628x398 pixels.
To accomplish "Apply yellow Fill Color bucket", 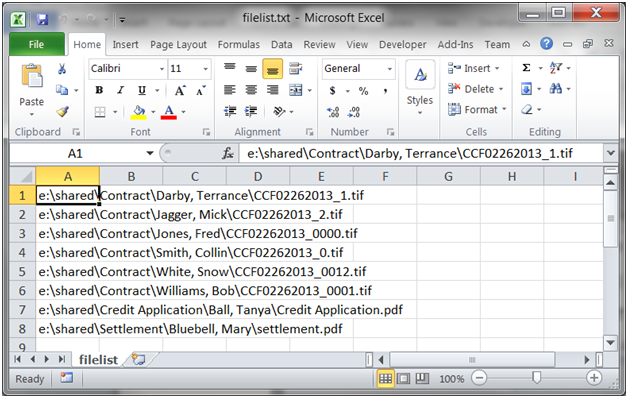I will pyautogui.click(x=139, y=112).
